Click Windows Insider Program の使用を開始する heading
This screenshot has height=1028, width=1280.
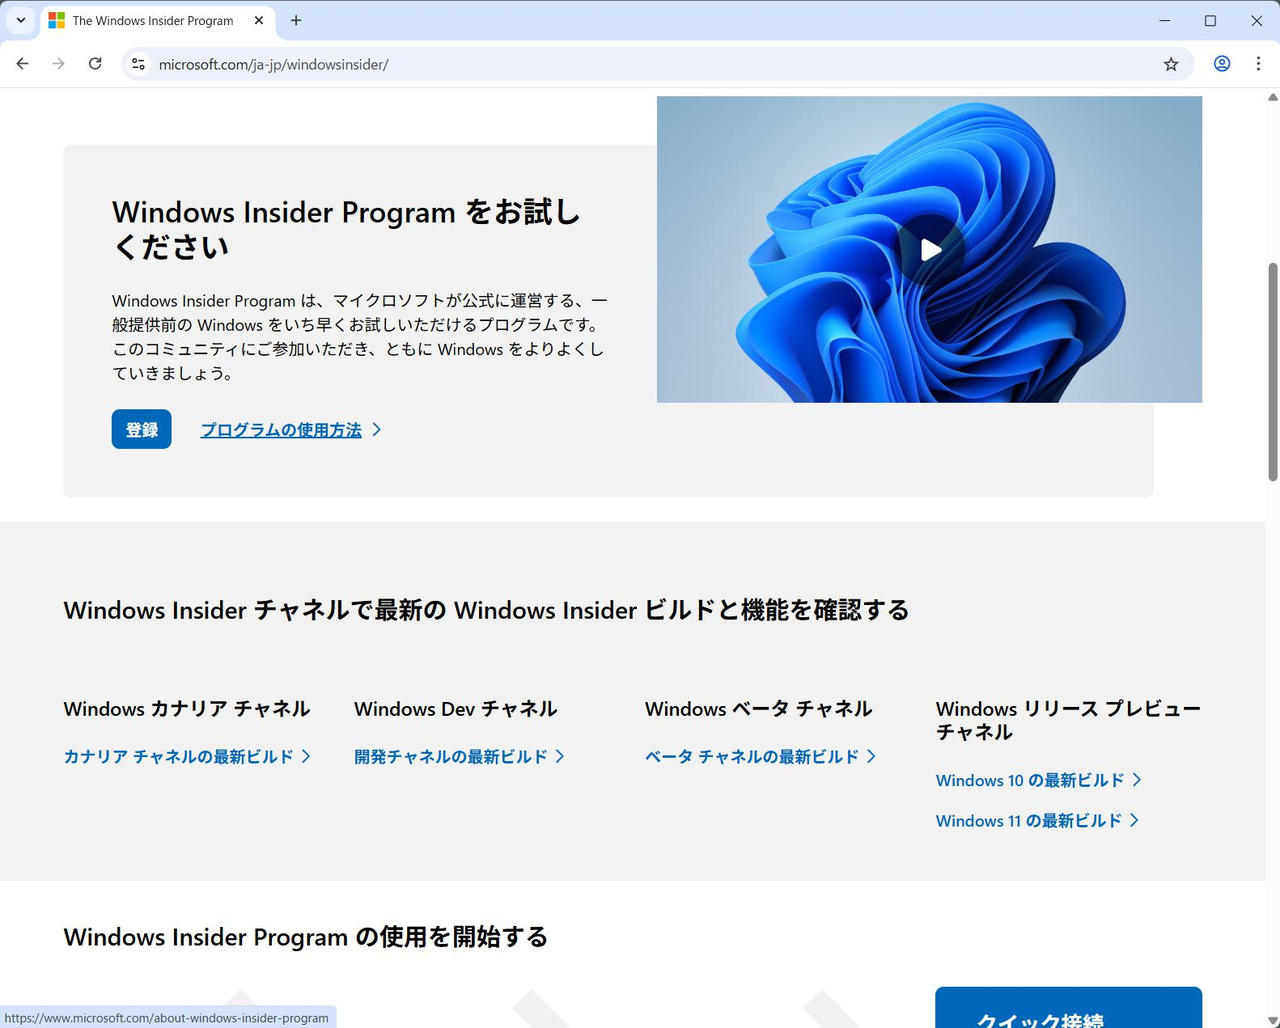pos(306,937)
